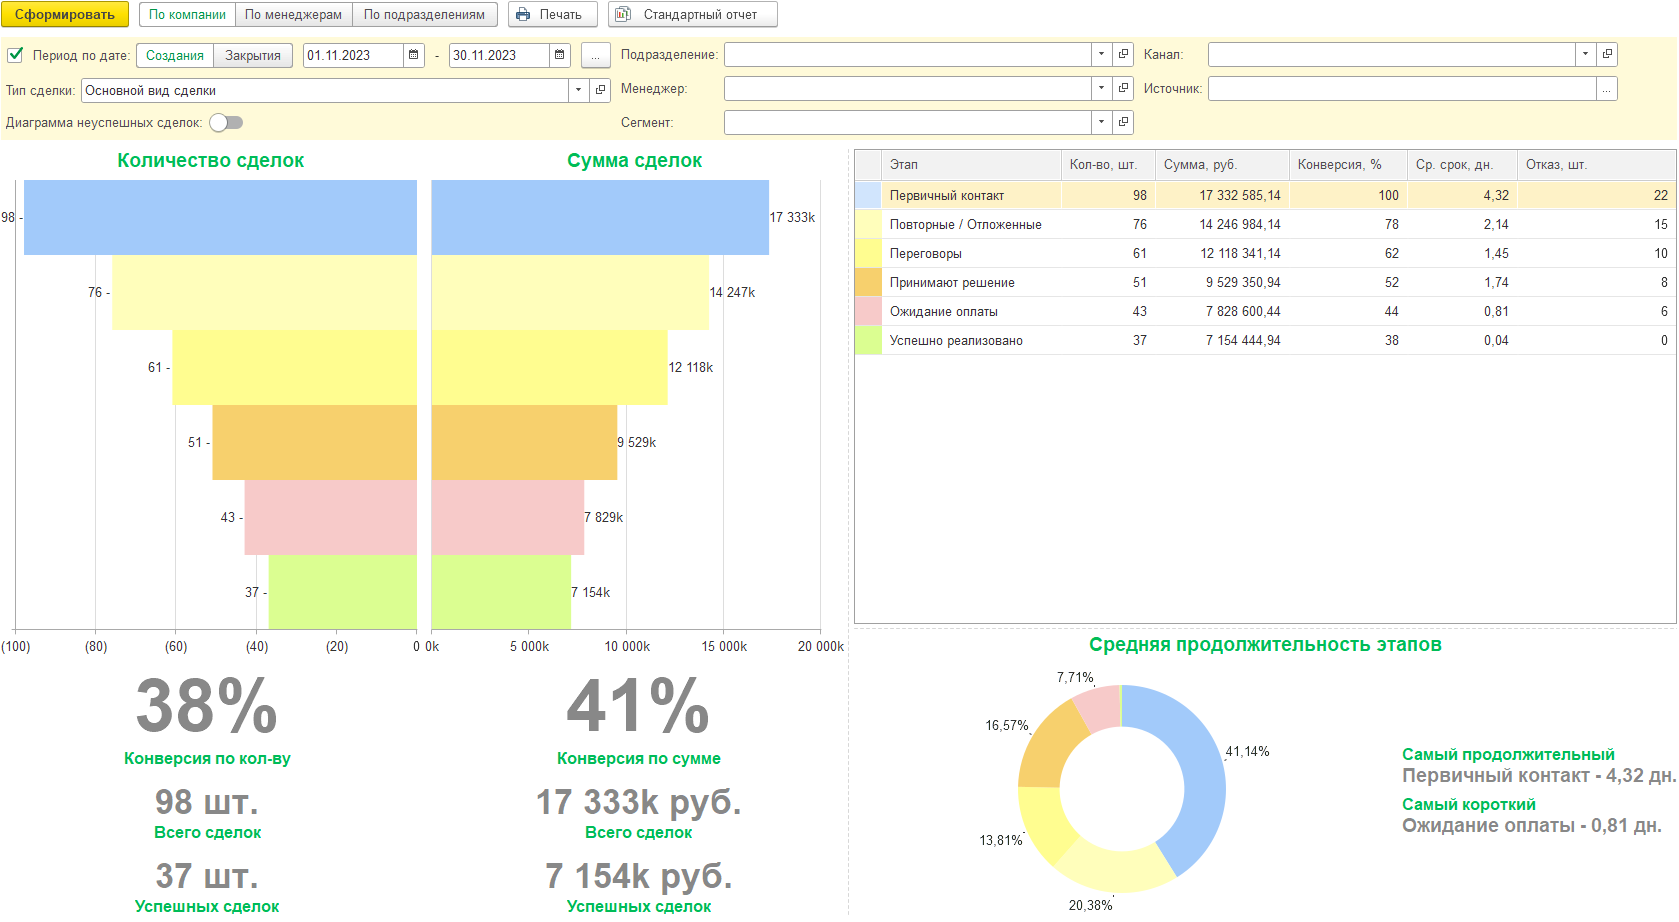
Task: Click the Конверсия, % column header
Action: (x=1348, y=165)
